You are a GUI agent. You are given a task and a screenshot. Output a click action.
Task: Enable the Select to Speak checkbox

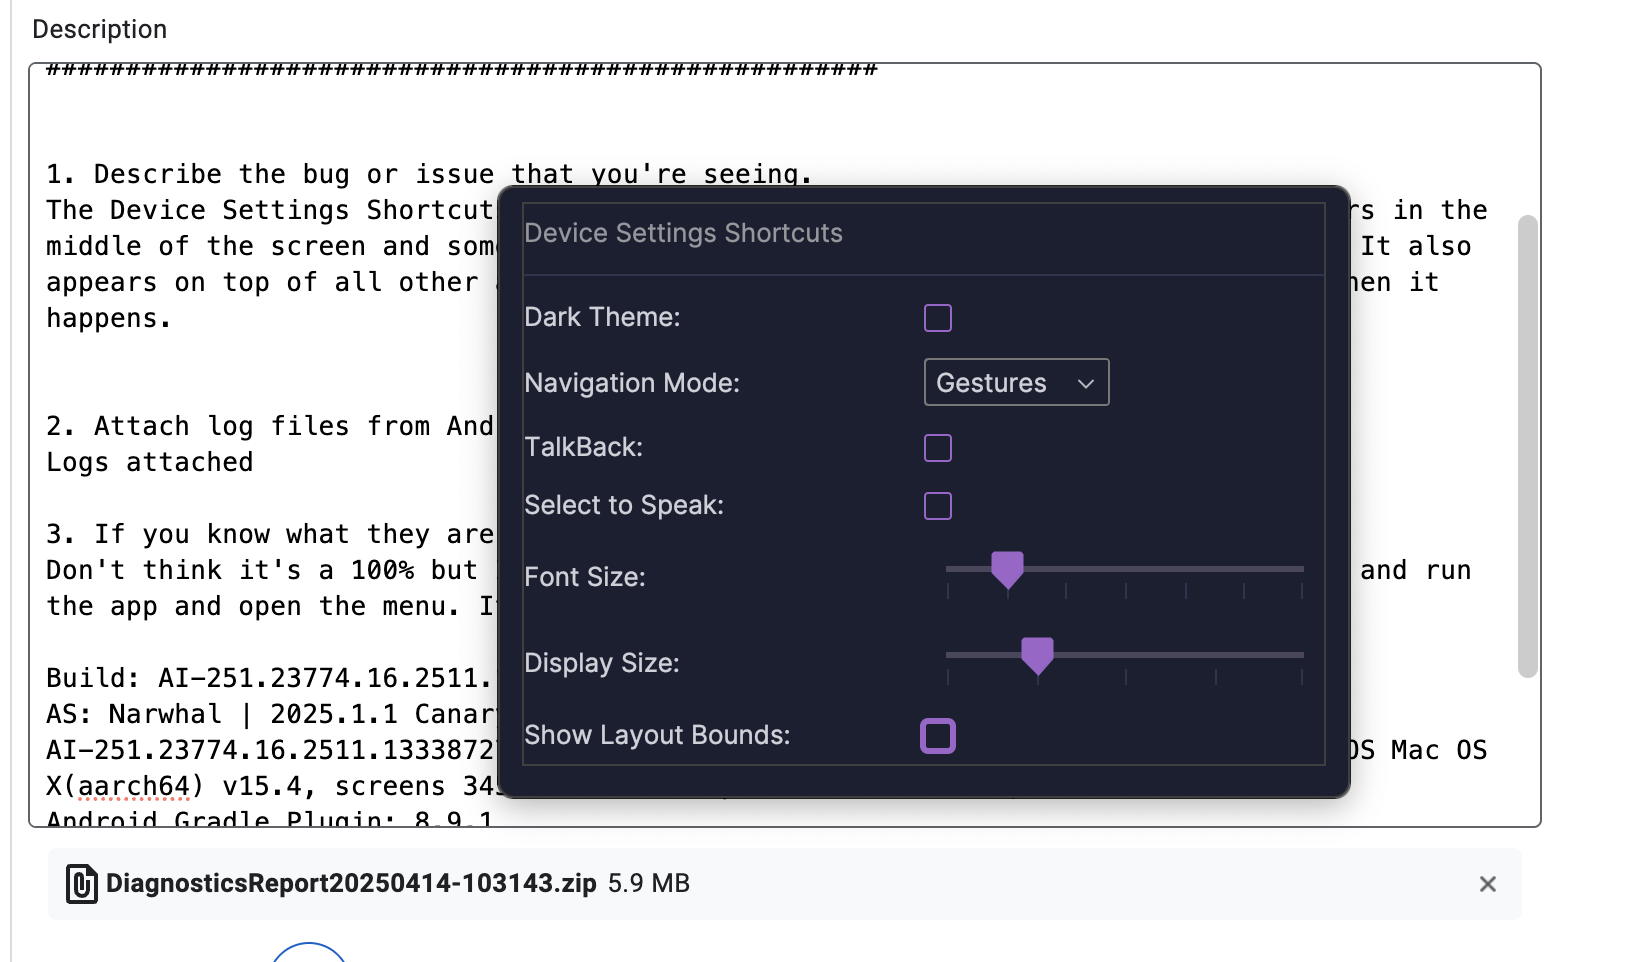pos(937,506)
